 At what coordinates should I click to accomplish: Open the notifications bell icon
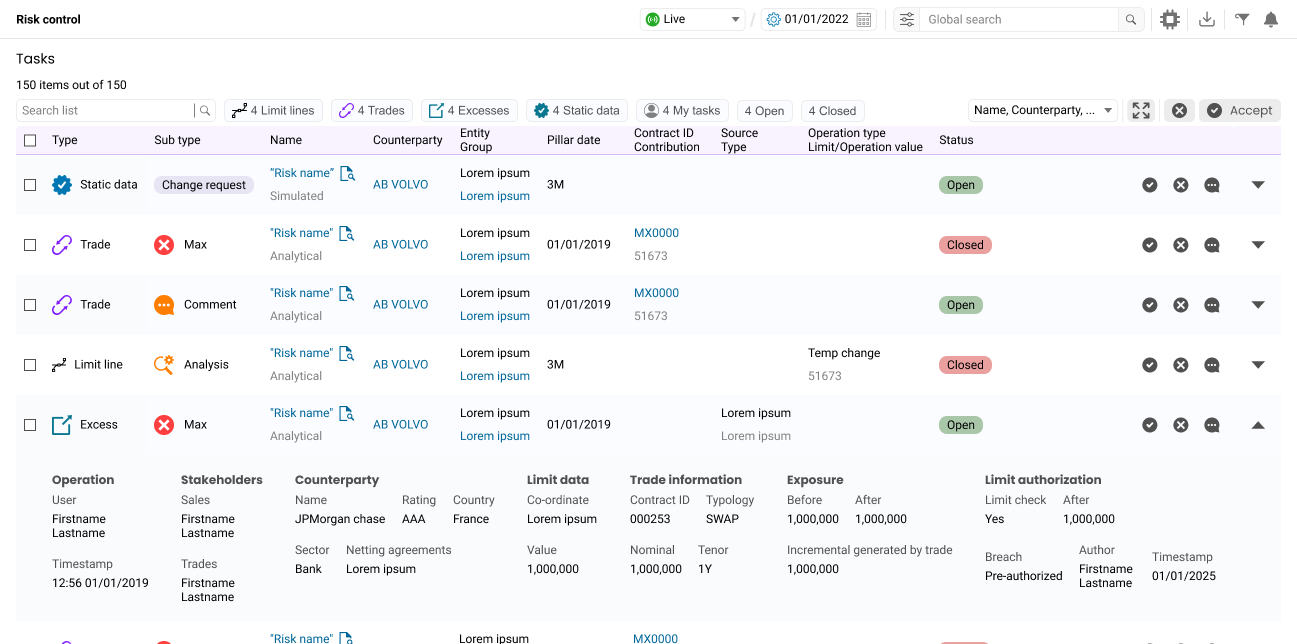point(1271,19)
